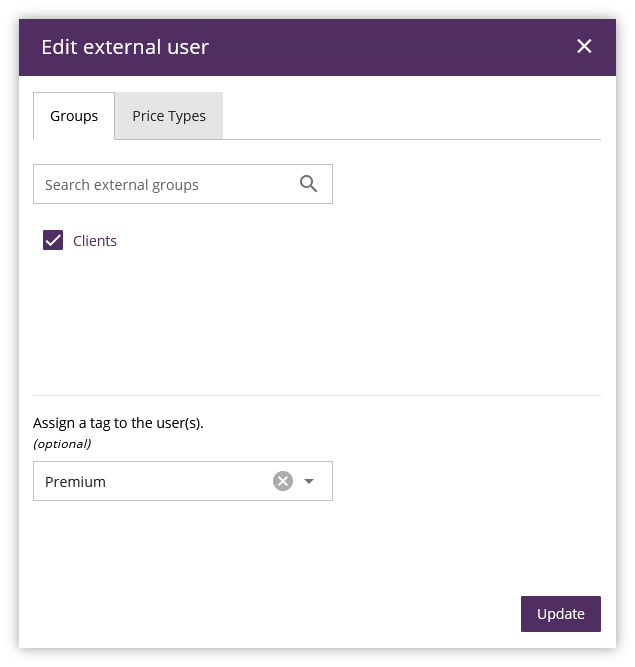The image size is (635, 667).
Task: Click the Assign a tag label
Action: (x=118, y=423)
